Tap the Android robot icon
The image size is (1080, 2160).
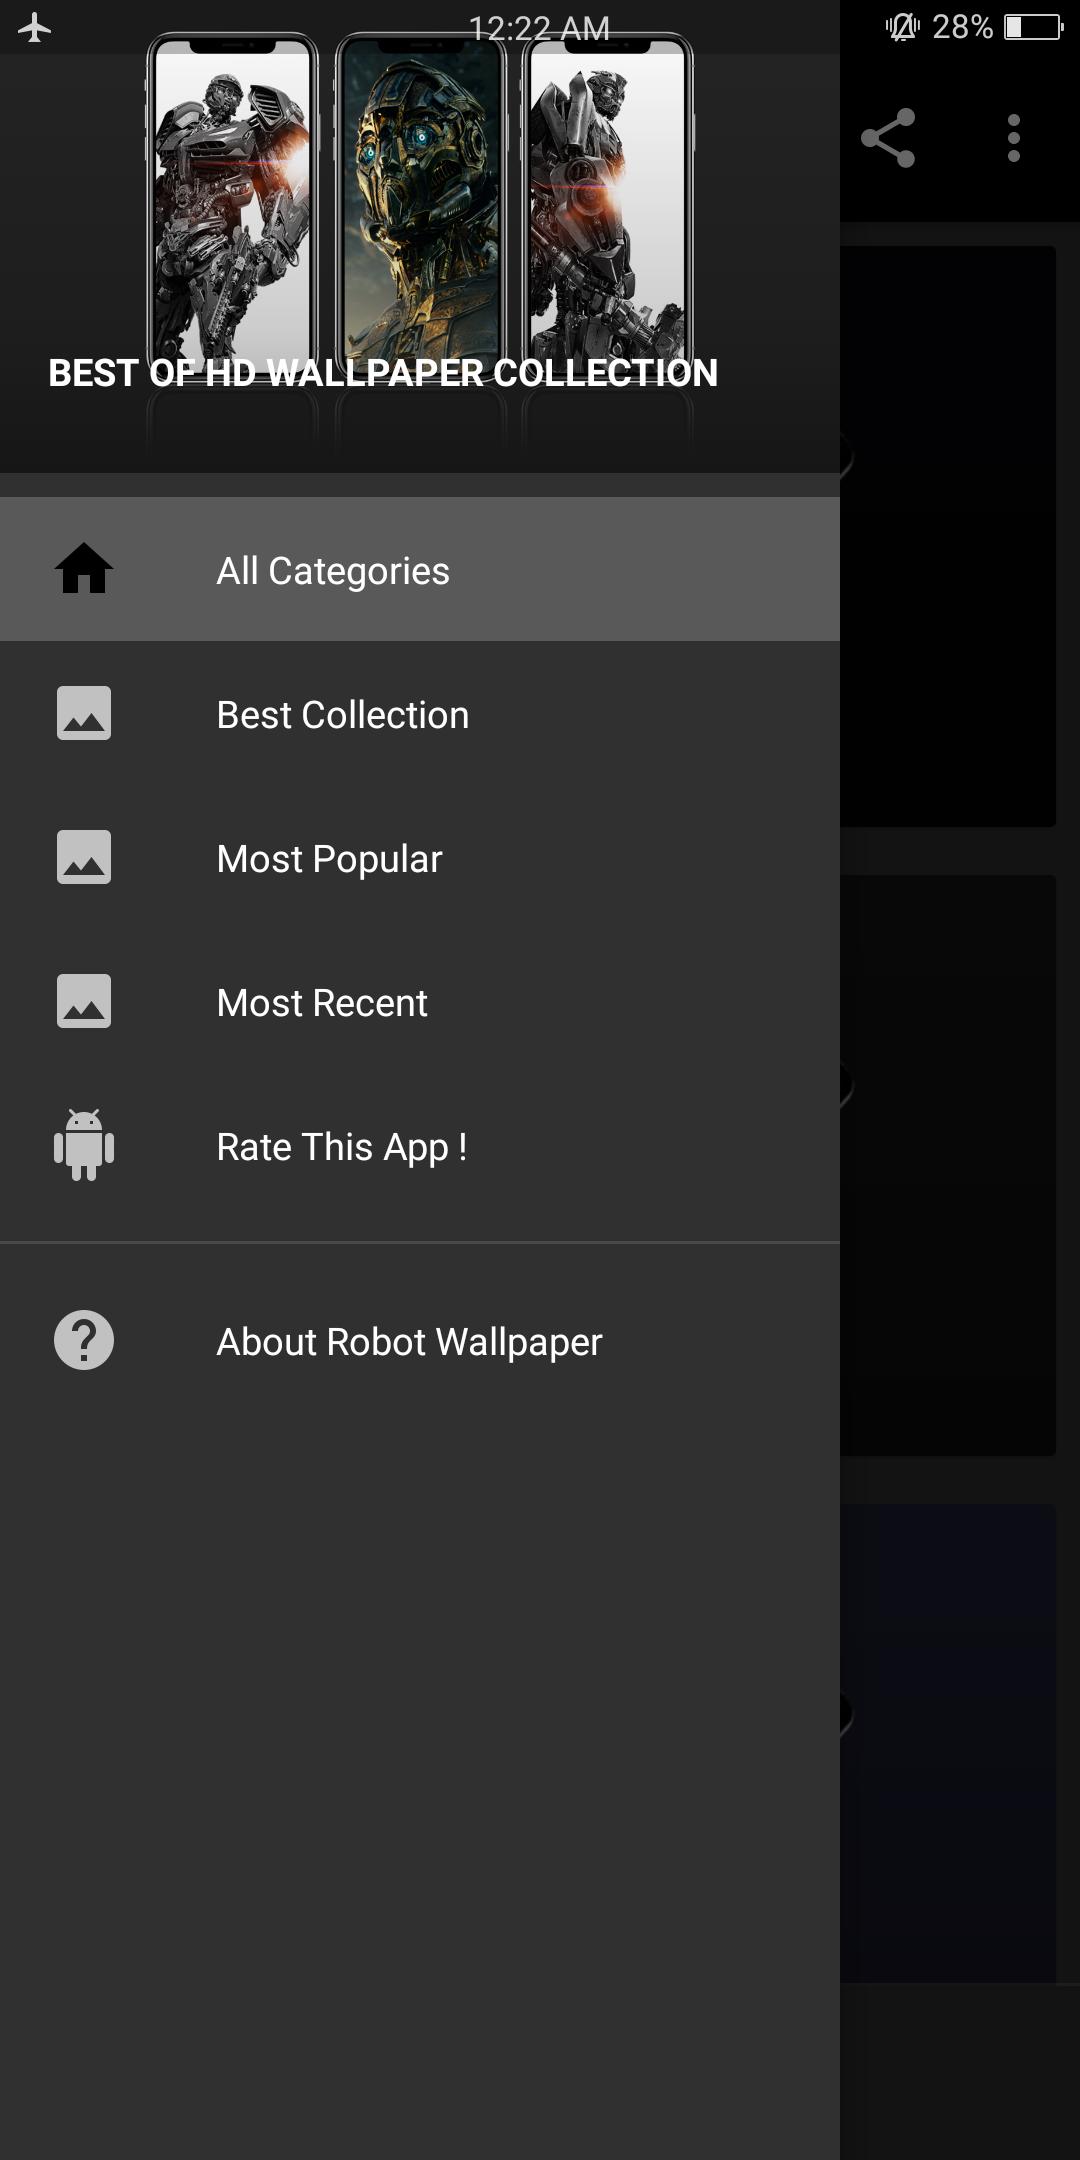point(84,1145)
